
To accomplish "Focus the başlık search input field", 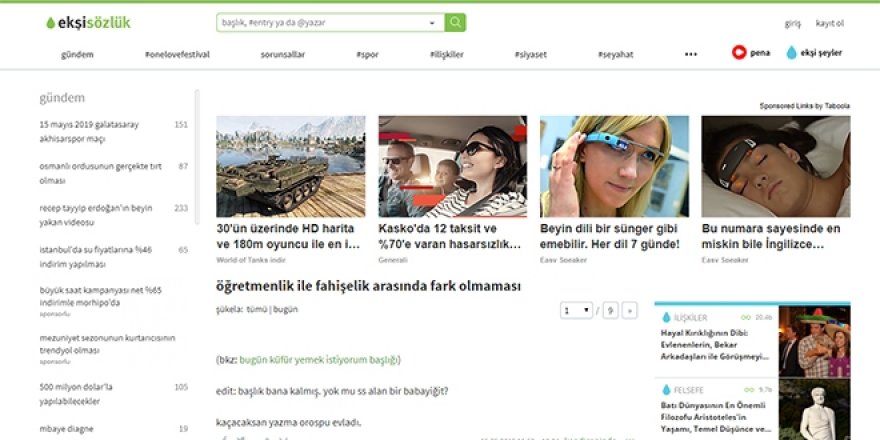I will click(320, 22).
